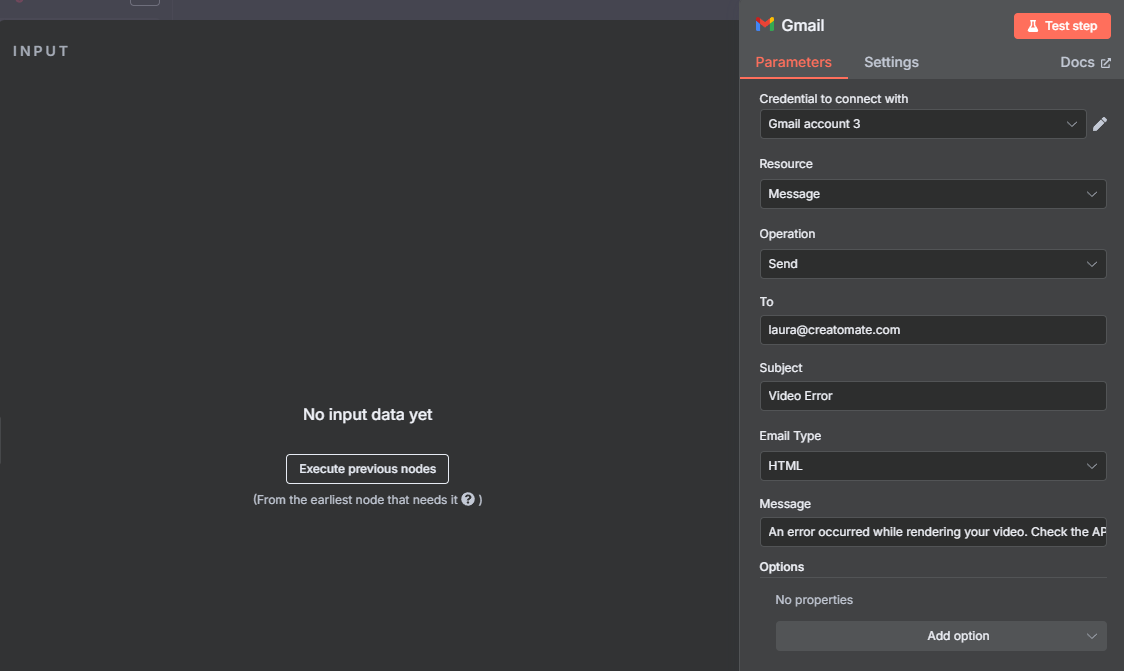Open the Docs external link
Viewport: 1124px width, 671px height.
[x=1085, y=62]
